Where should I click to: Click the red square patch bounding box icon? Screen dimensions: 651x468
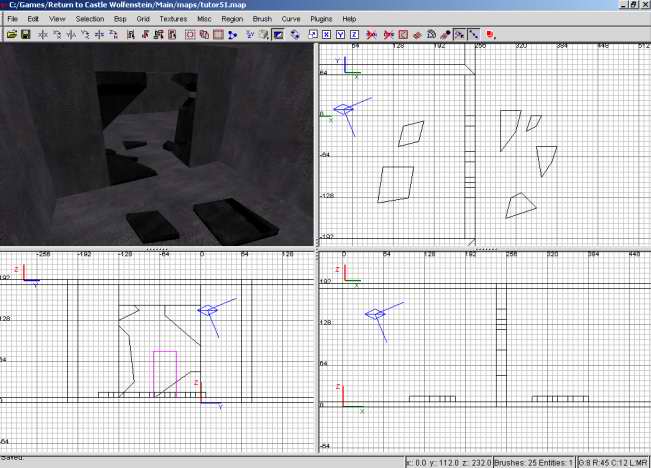pyautogui.click(x=403, y=34)
